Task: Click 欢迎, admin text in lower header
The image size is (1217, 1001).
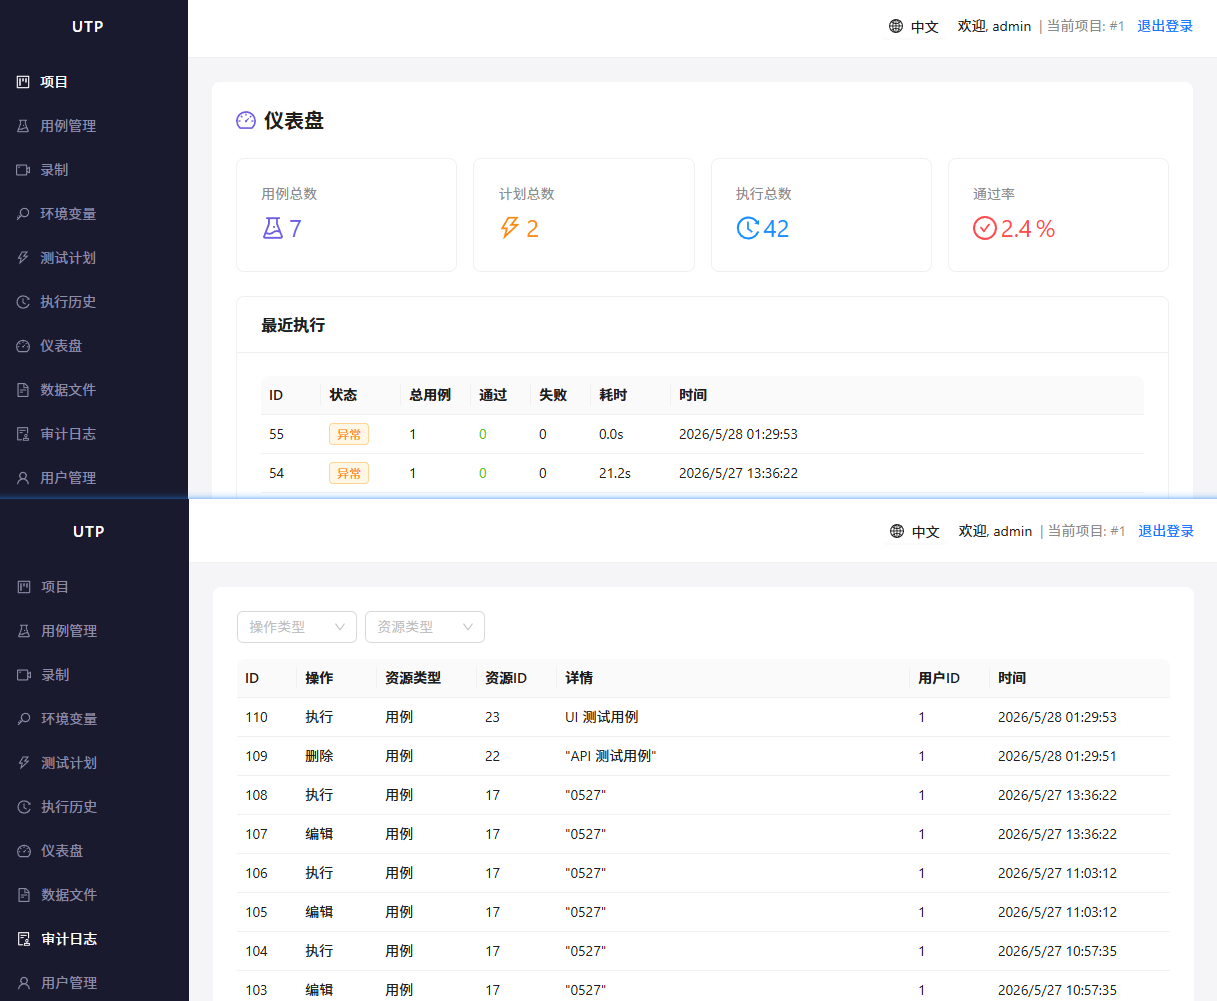Action: 995,531
